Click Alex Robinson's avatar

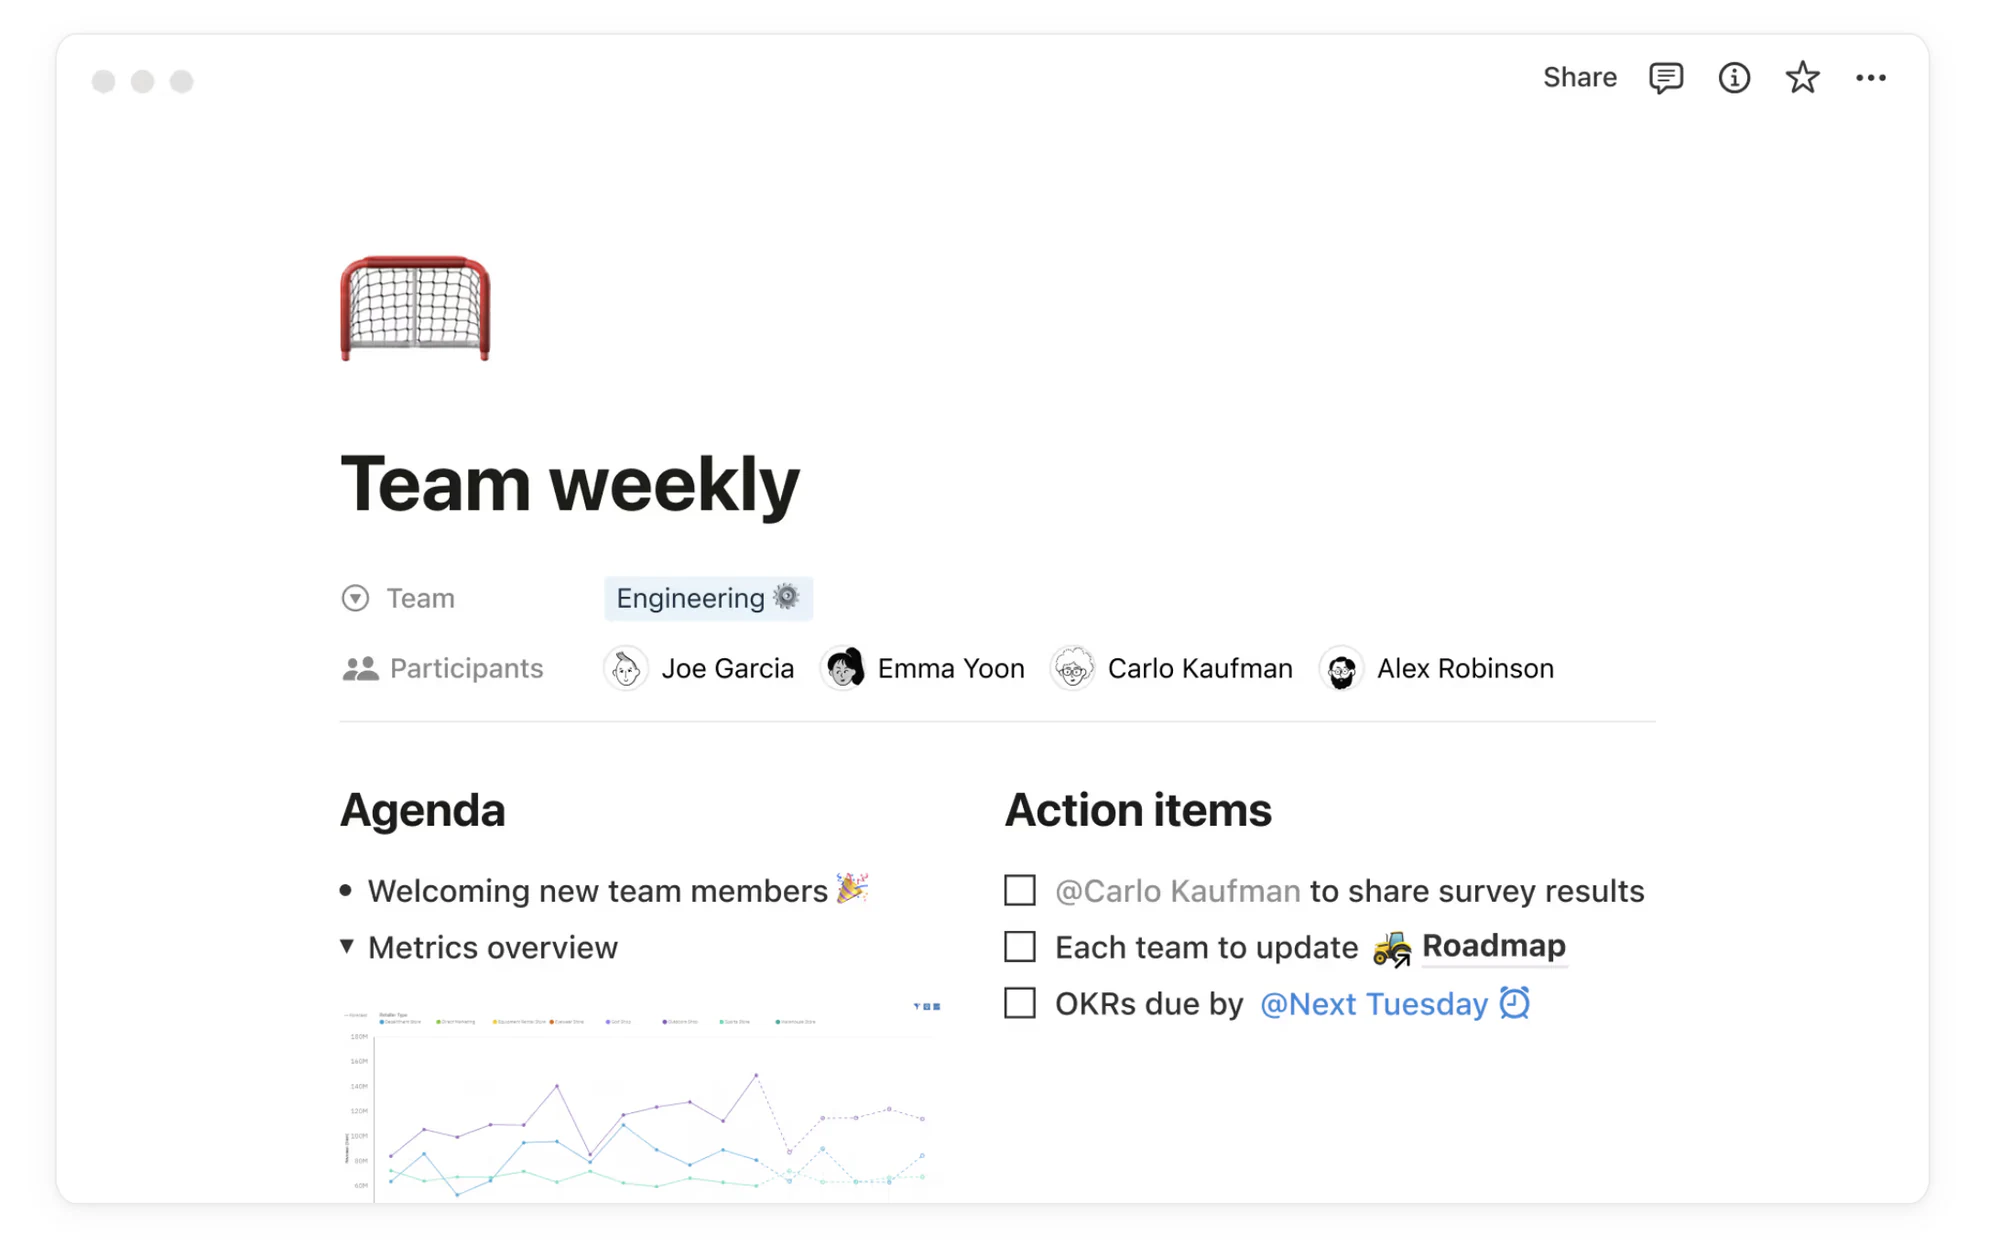click(1341, 668)
